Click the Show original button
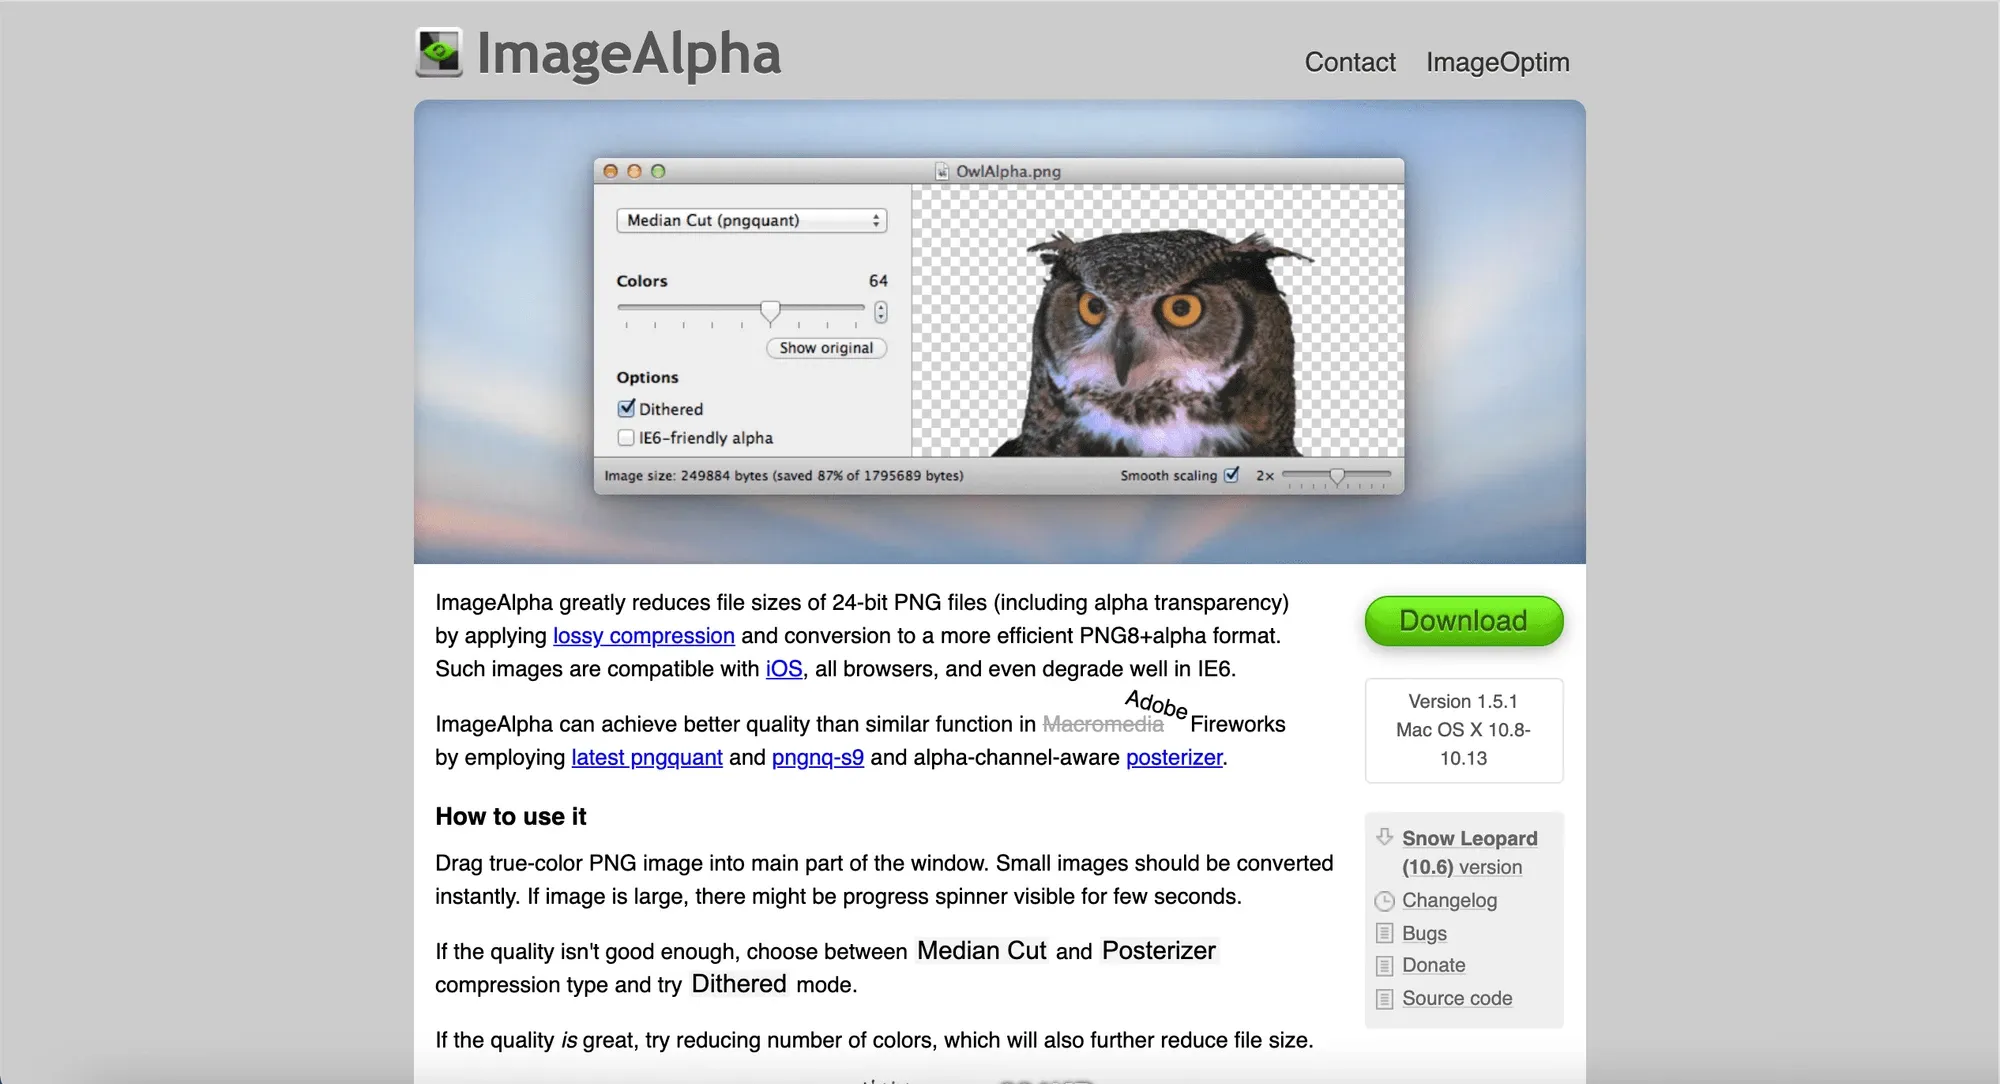 826,348
